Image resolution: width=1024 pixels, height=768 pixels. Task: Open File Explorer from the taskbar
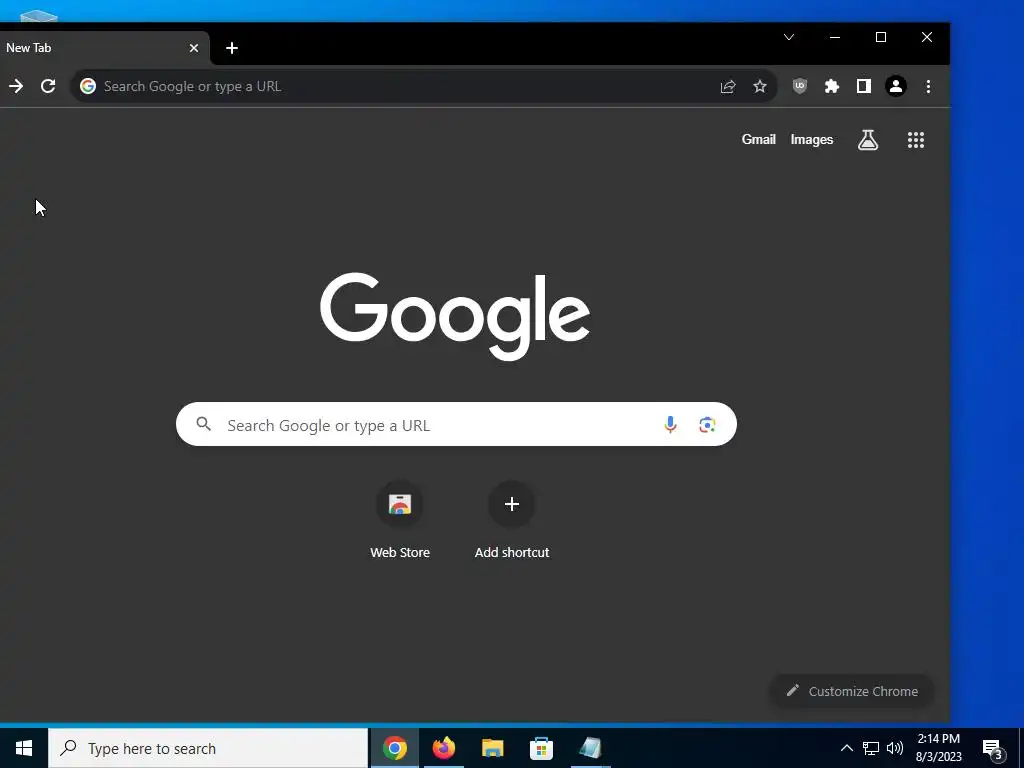(x=492, y=748)
